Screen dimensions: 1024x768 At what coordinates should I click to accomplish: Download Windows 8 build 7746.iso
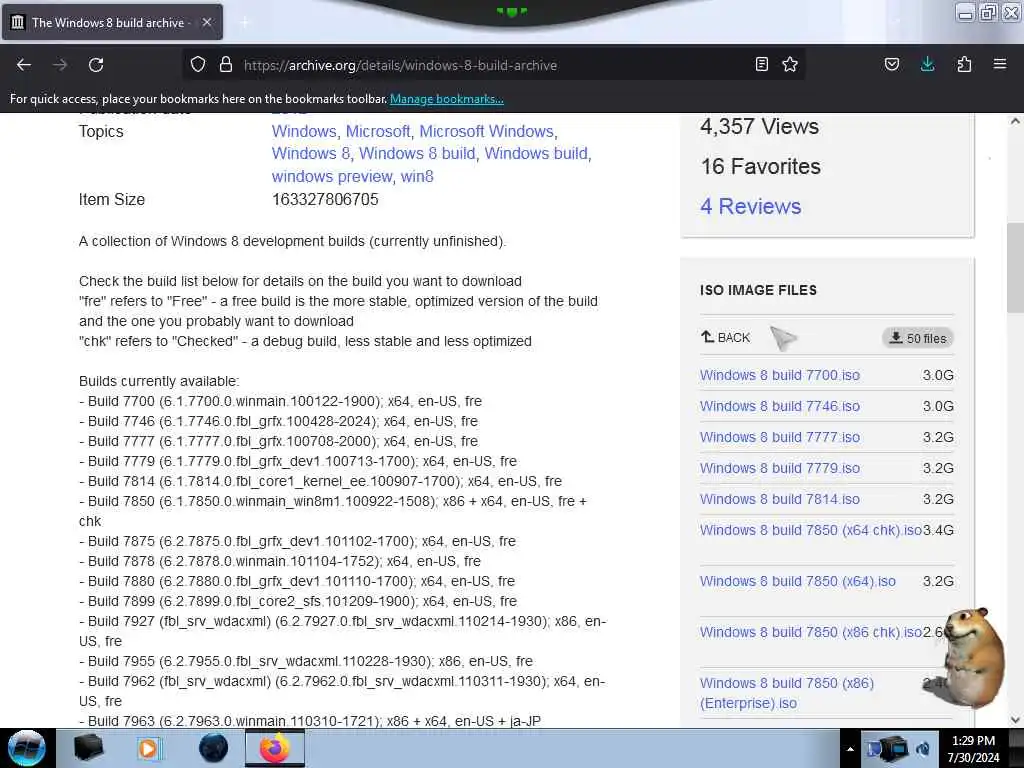click(x=780, y=406)
